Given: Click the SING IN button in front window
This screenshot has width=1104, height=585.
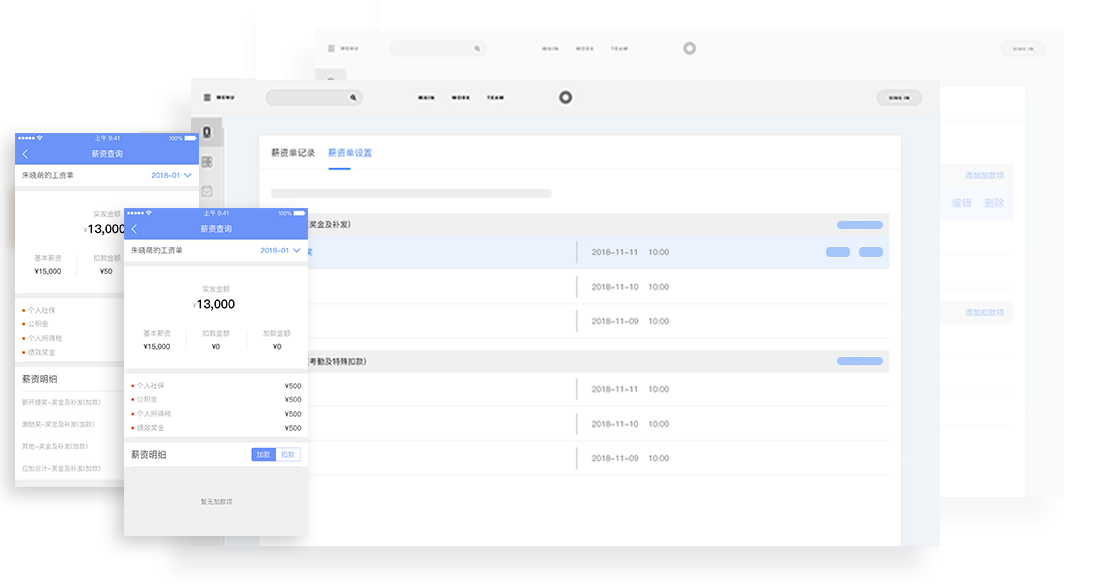Looking at the screenshot, I should [899, 98].
